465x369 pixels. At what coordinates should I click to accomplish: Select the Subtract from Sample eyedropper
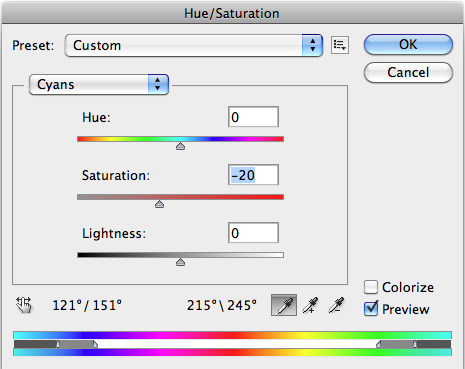pos(336,305)
